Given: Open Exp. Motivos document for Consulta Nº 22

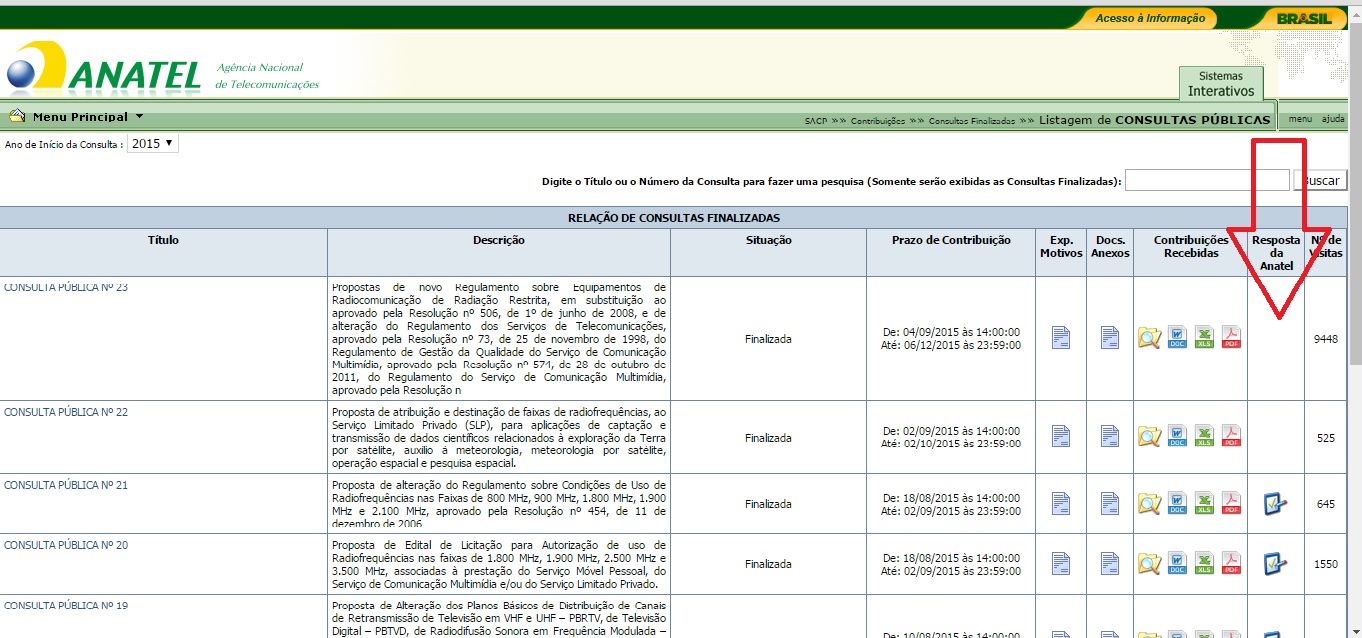Looking at the screenshot, I should tap(1061, 436).
